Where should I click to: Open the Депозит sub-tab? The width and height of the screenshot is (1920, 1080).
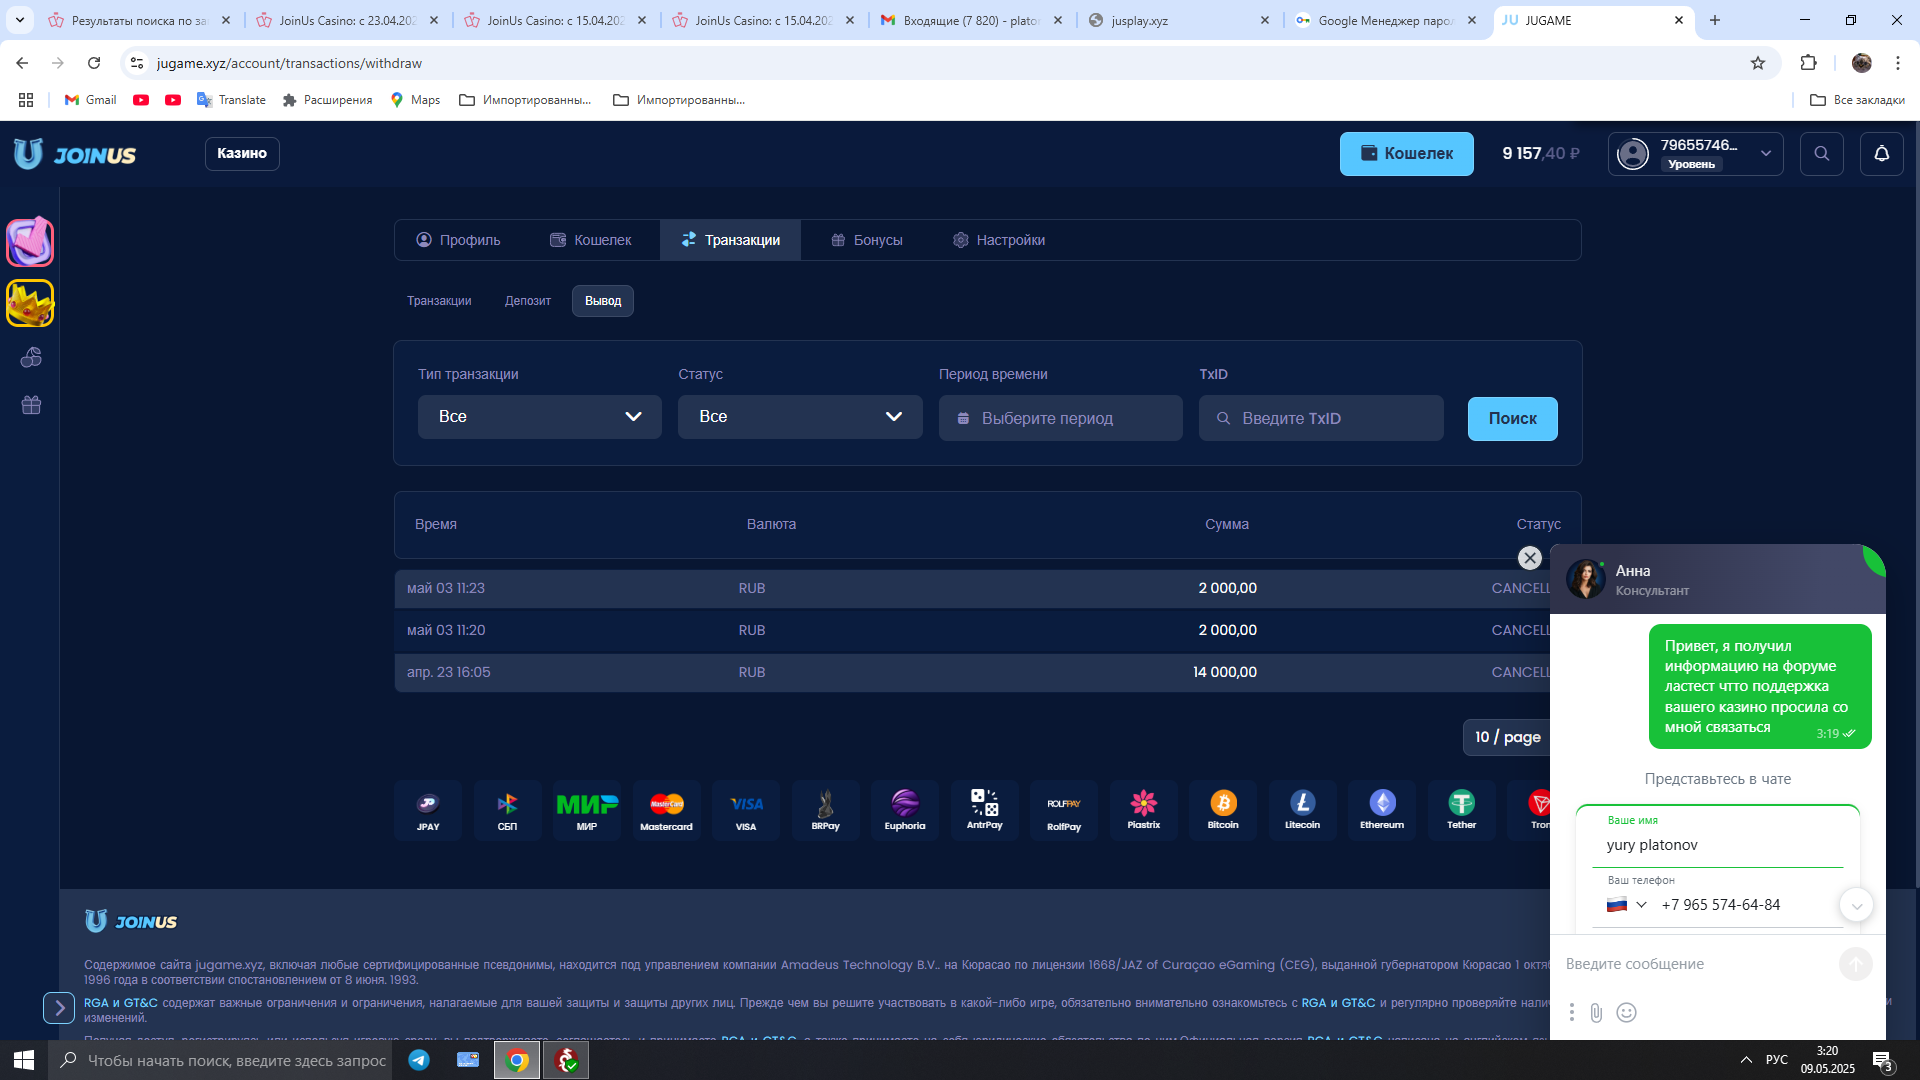527,301
